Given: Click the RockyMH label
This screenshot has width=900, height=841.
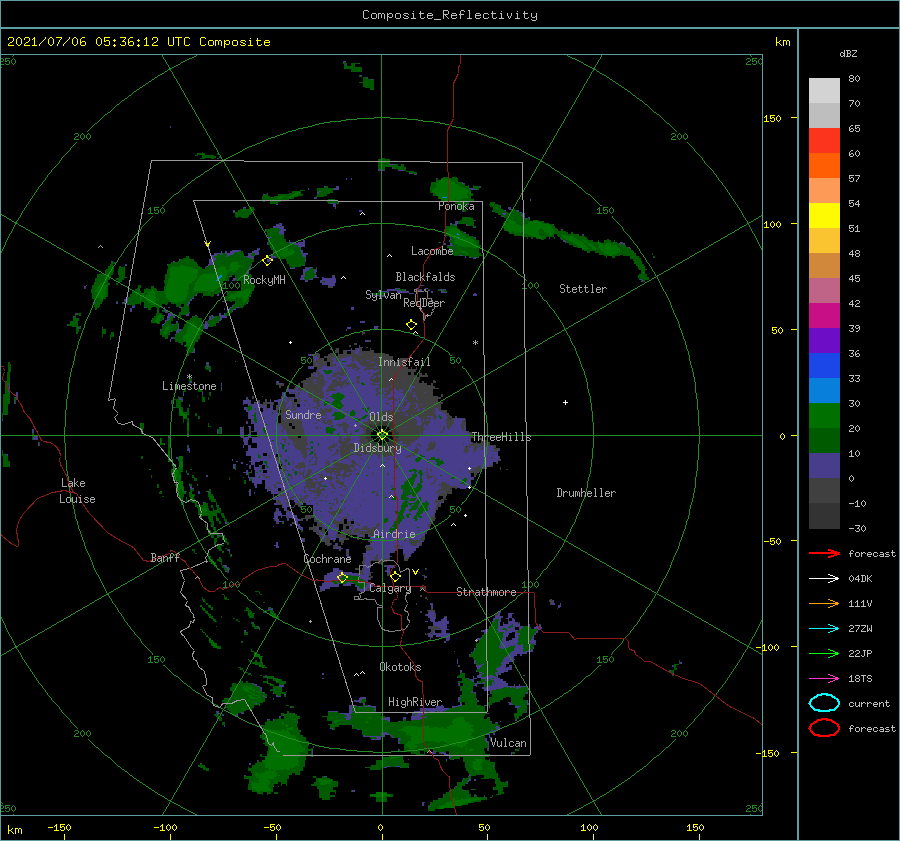Looking at the screenshot, I should click(x=264, y=280).
